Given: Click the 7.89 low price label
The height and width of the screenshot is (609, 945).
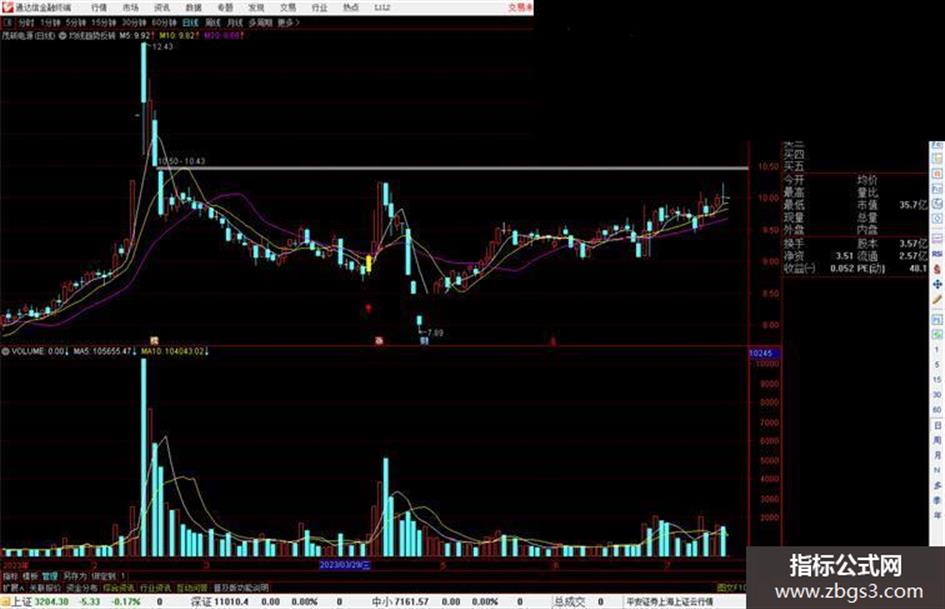Looking at the screenshot, I should coord(435,333).
